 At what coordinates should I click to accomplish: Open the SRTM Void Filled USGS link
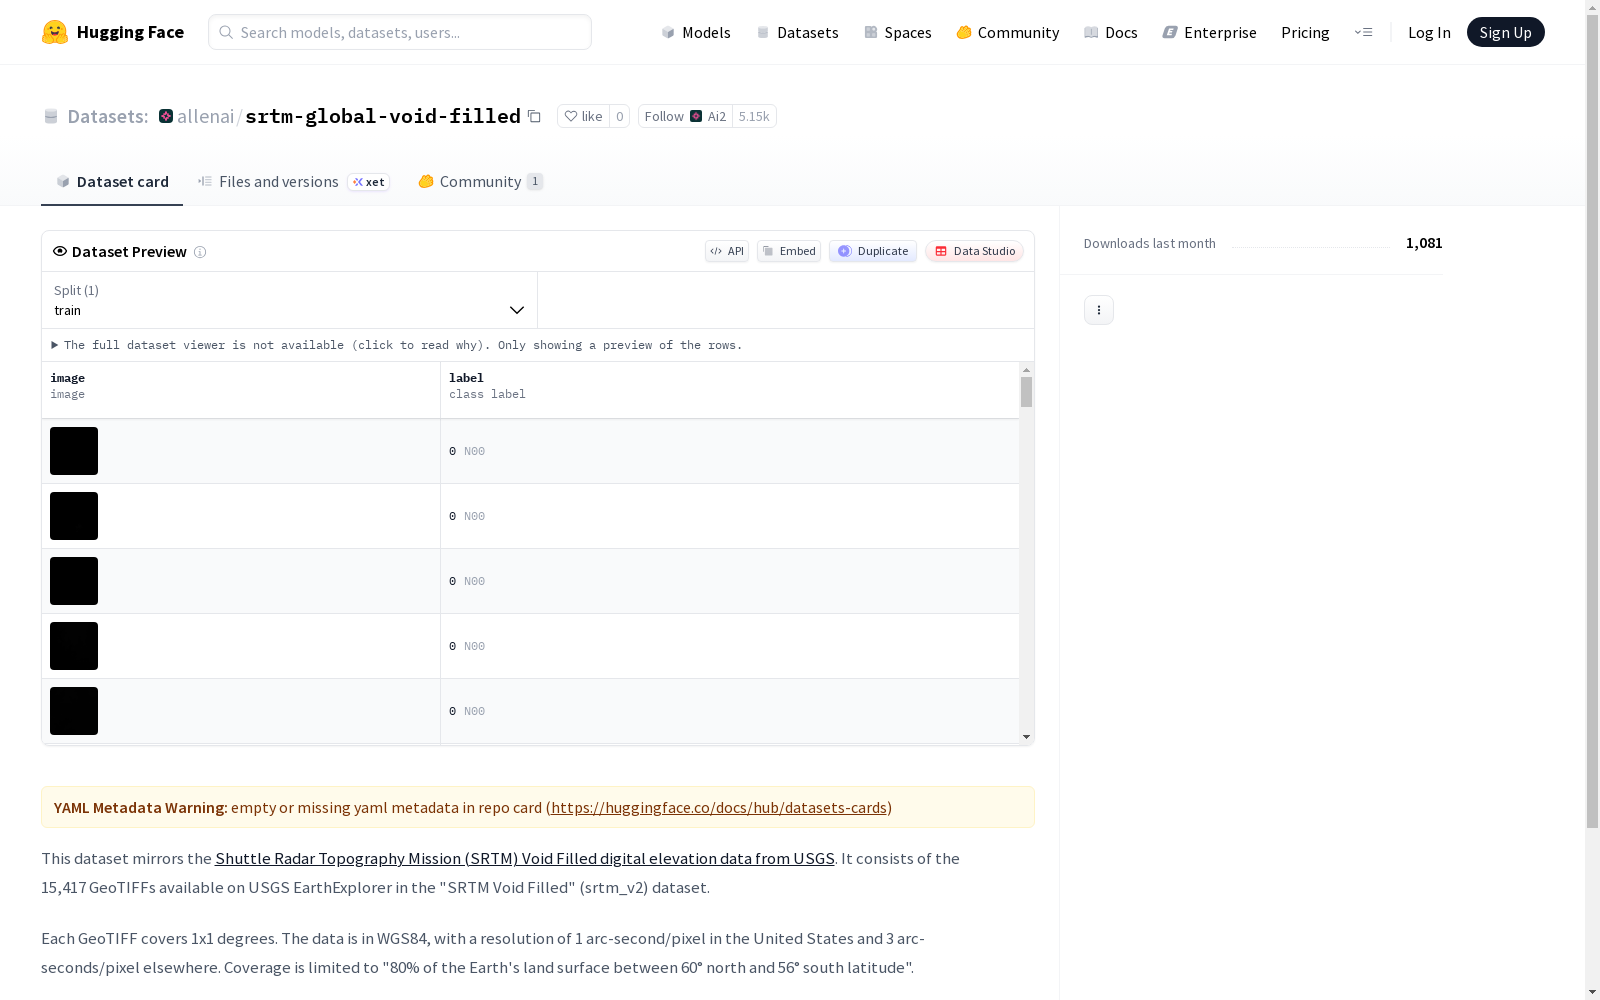(525, 858)
